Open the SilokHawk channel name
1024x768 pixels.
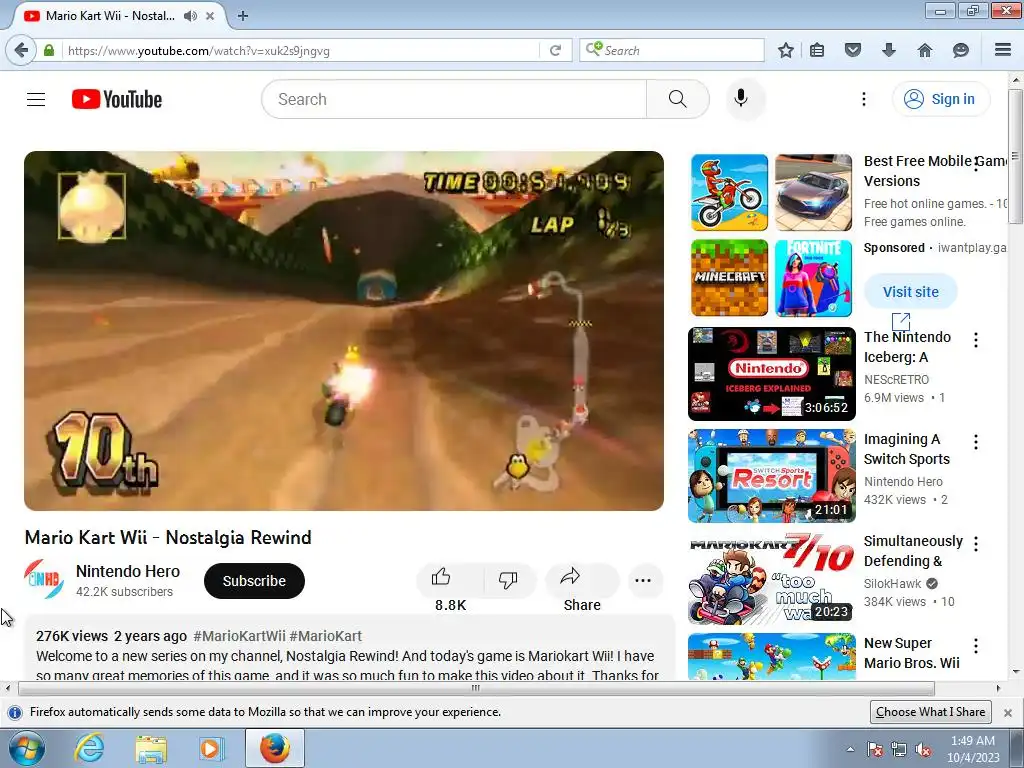point(892,583)
